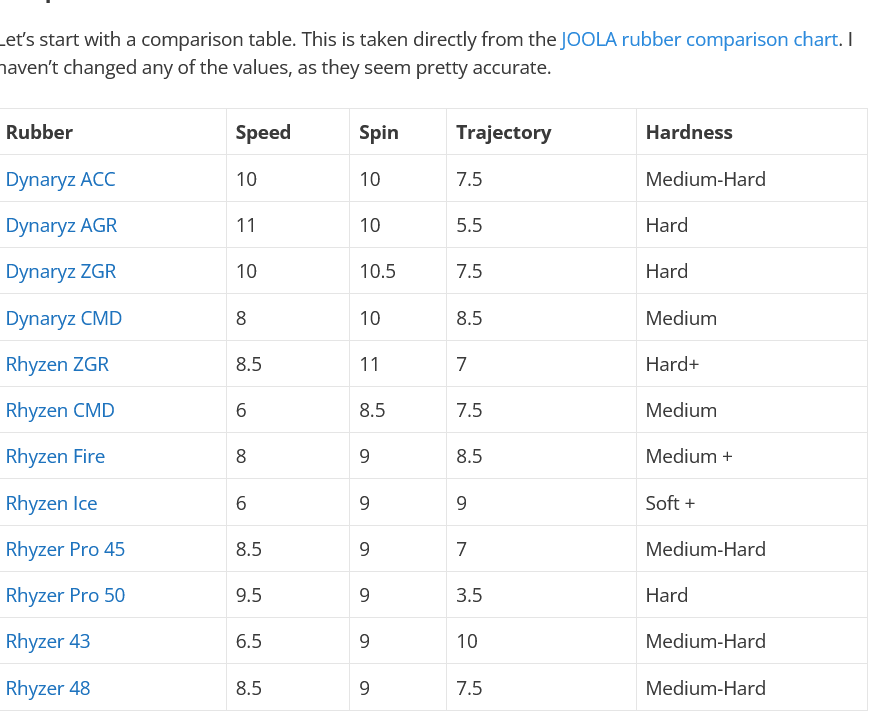Select the Spin column header
This screenshot has width=869, height=718.
point(379,132)
